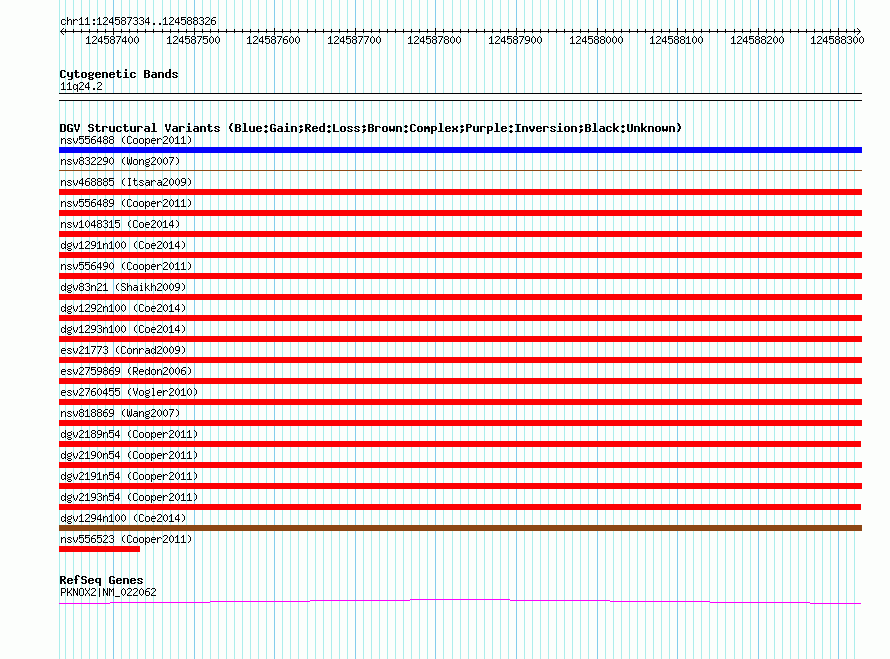The width and height of the screenshot is (890, 659).
Task: Open variant nsv468885 (Itsara2009) label
Action: (x=126, y=182)
